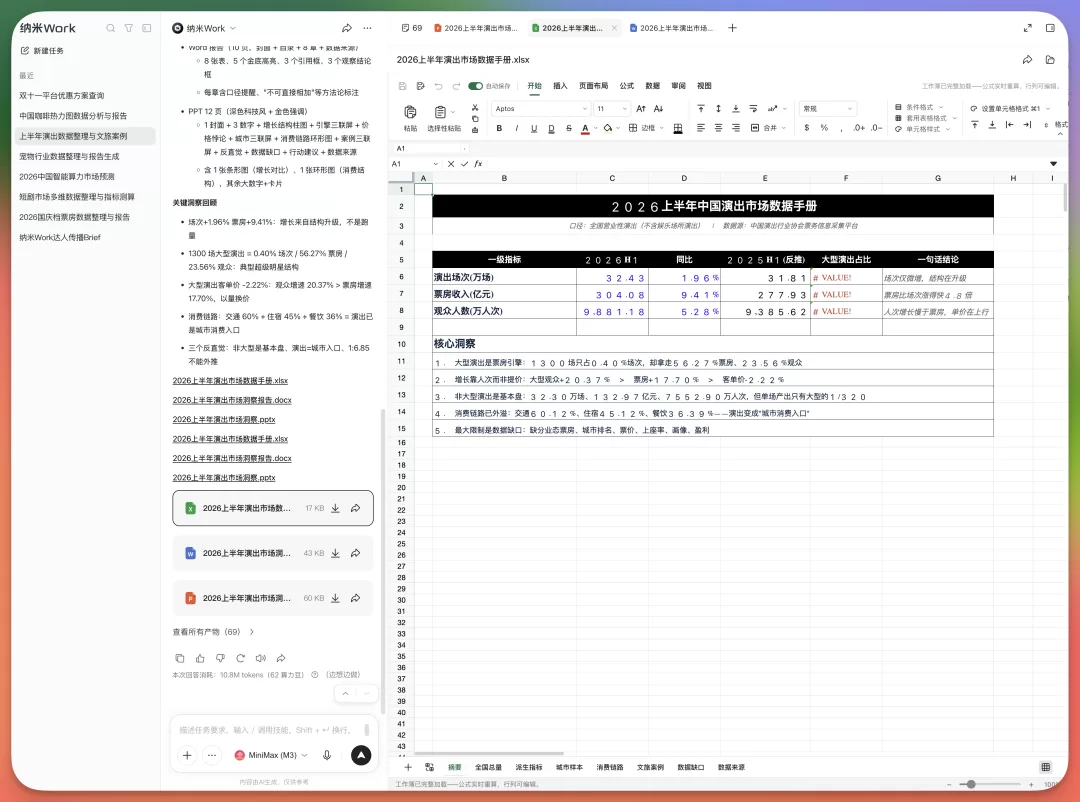Click the Undo arrow in spreadsheet toolbar

click(438, 86)
